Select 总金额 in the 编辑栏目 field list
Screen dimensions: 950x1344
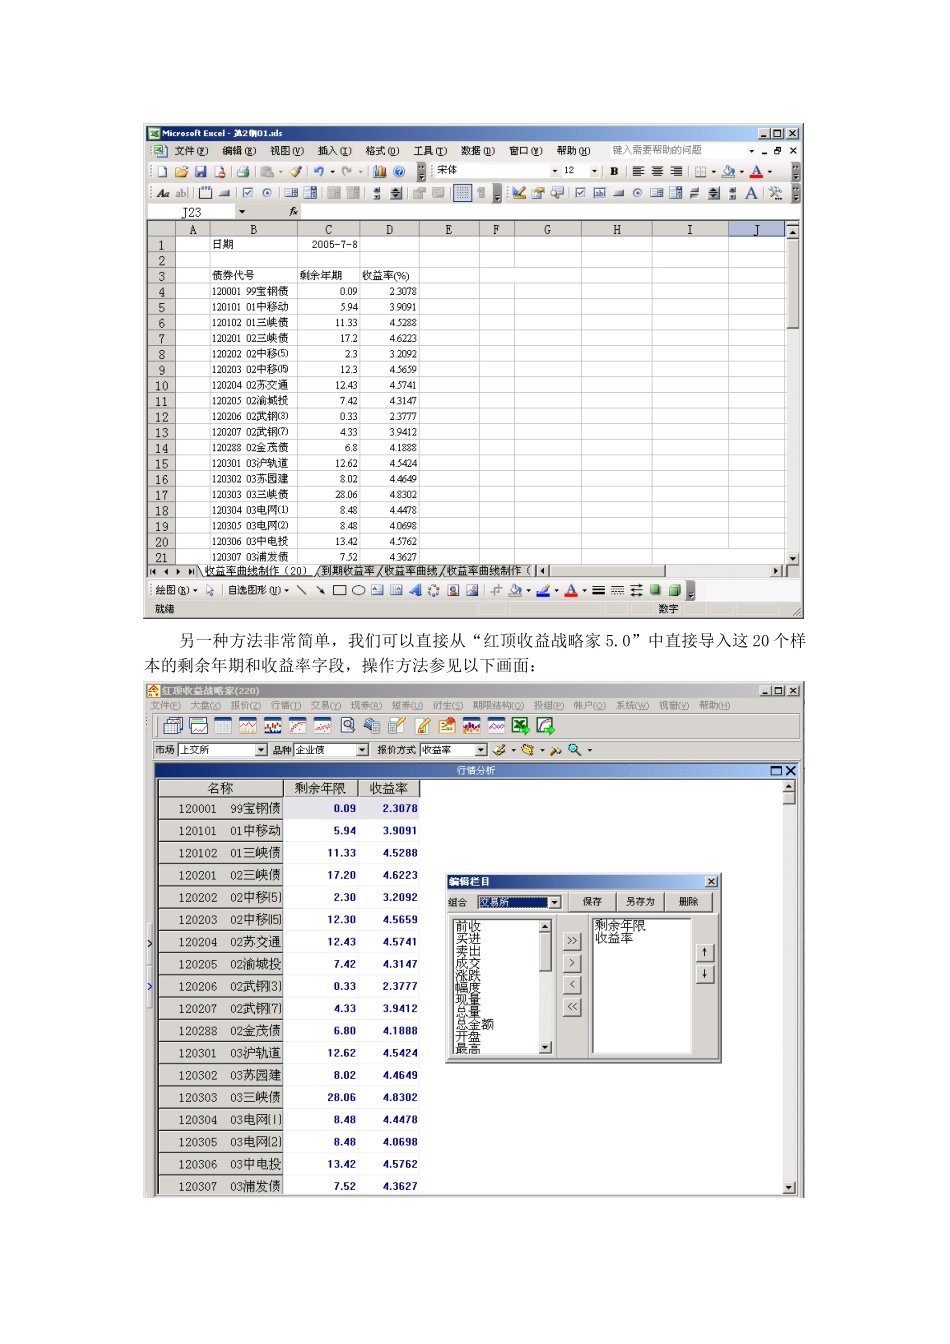[475, 1025]
